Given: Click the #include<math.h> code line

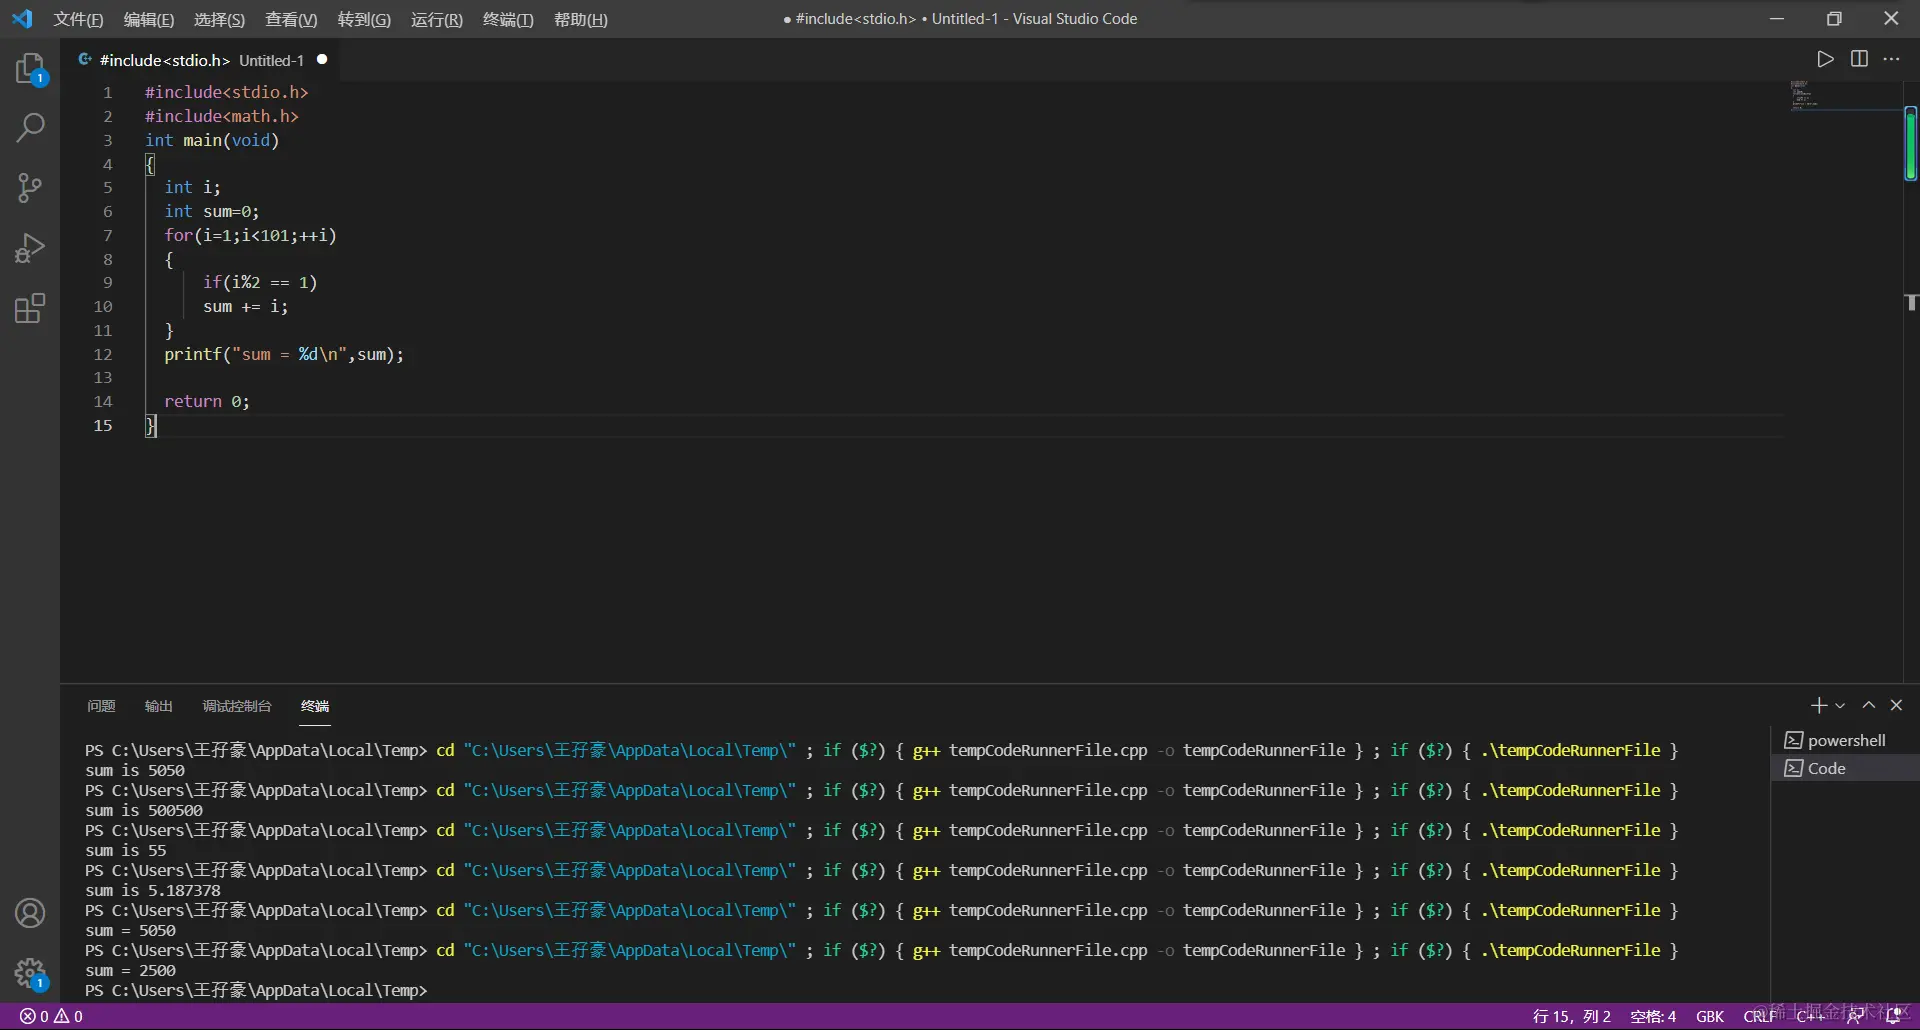Looking at the screenshot, I should coord(221,116).
